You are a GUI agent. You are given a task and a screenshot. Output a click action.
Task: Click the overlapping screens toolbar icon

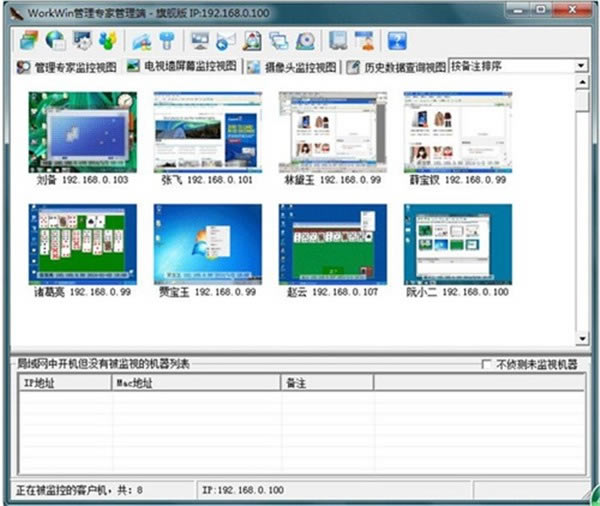(x=279, y=41)
